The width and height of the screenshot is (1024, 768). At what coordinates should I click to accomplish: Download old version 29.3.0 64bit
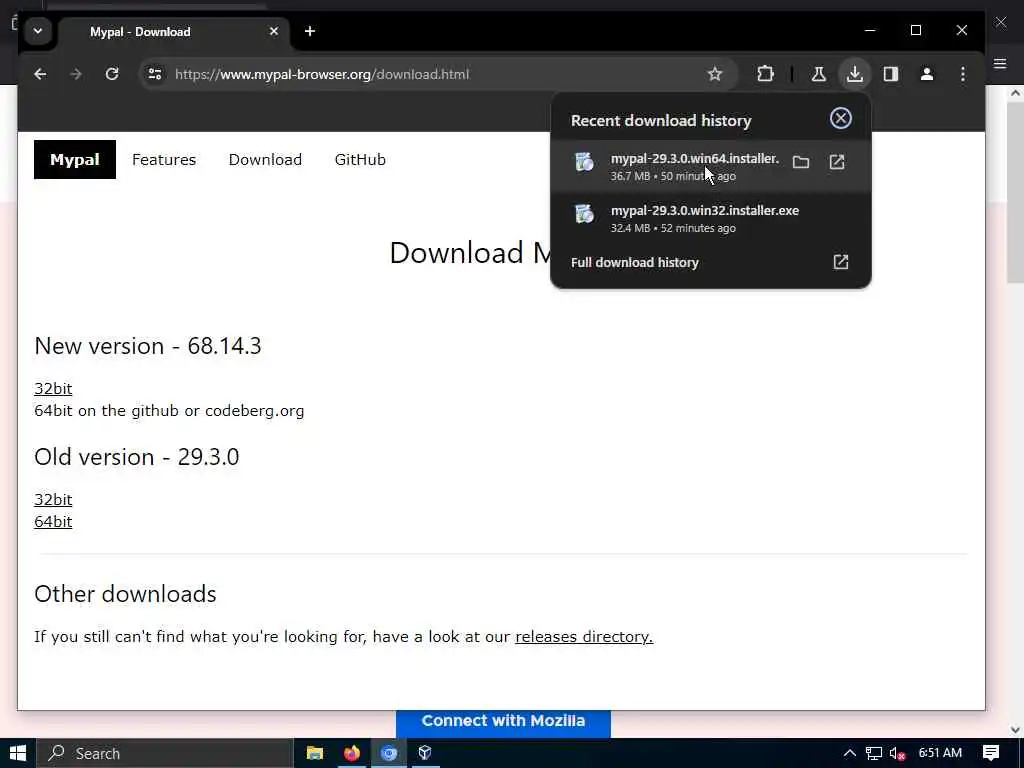coord(53,522)
